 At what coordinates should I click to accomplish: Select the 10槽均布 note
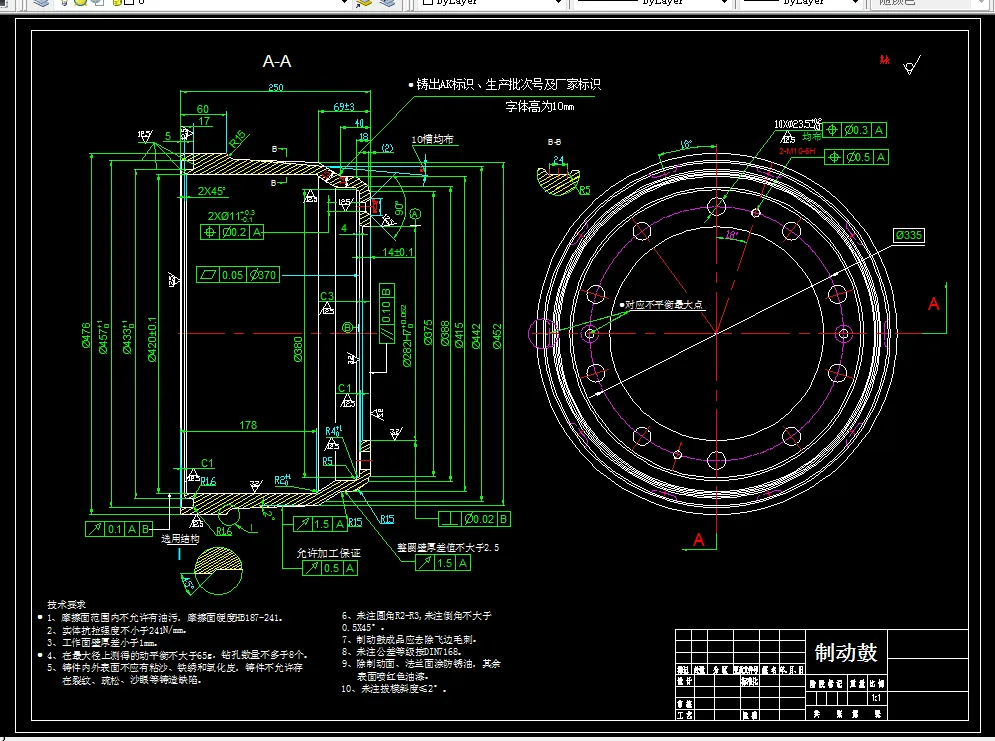point(432,139)
